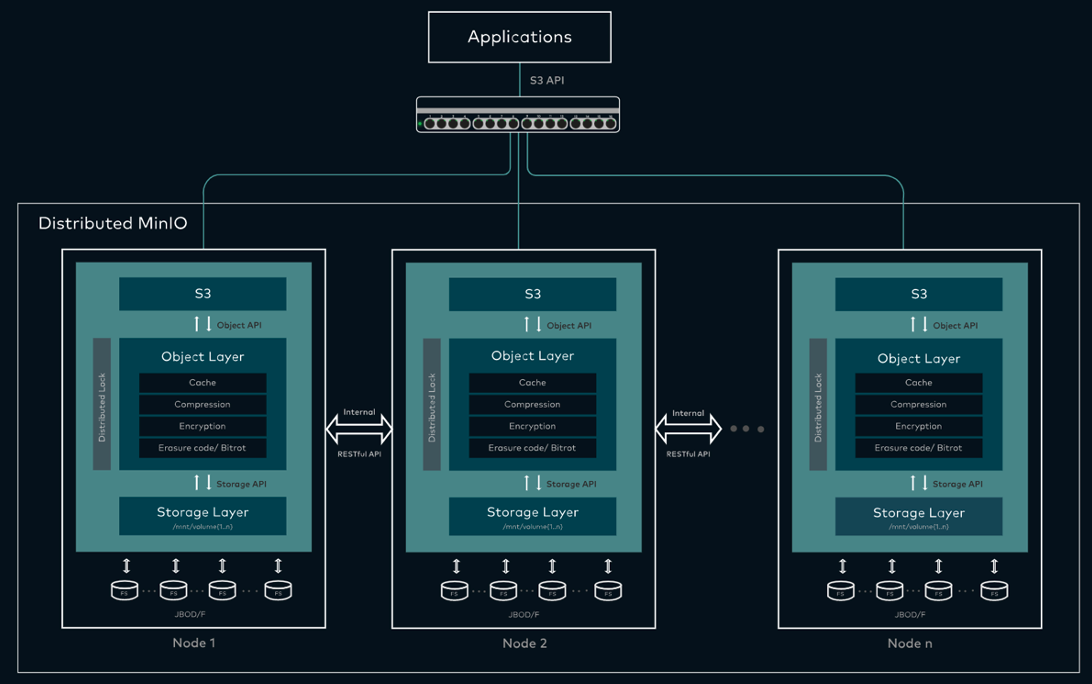Click Erasure code/ Bitrot in Node n
The height and width of the screenshot is (684, 1092).
tap(919, 448)
